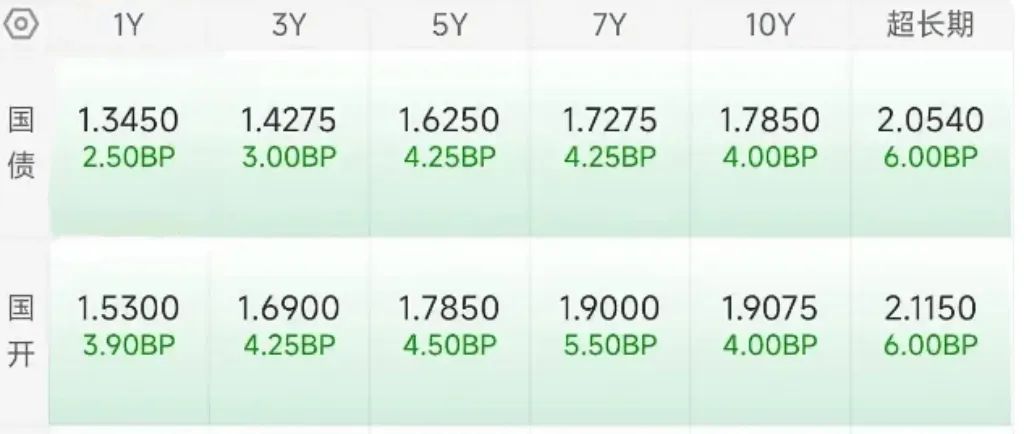Select the 国债 row label
Image resolution: width=1024 pixels, height=434 pixels.
[23, 143]
